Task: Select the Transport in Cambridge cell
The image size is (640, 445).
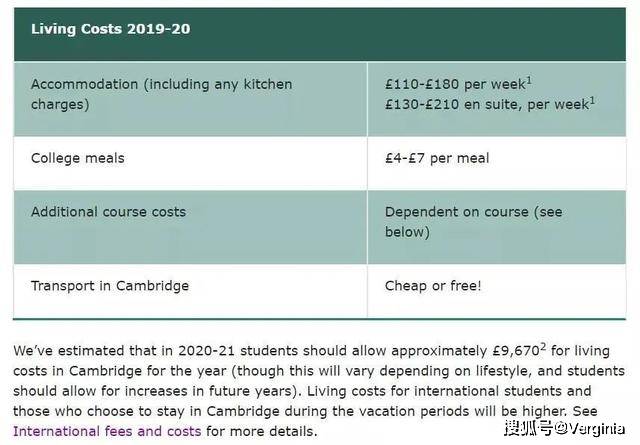Action: pyautogui.click(x=190, y=290)
